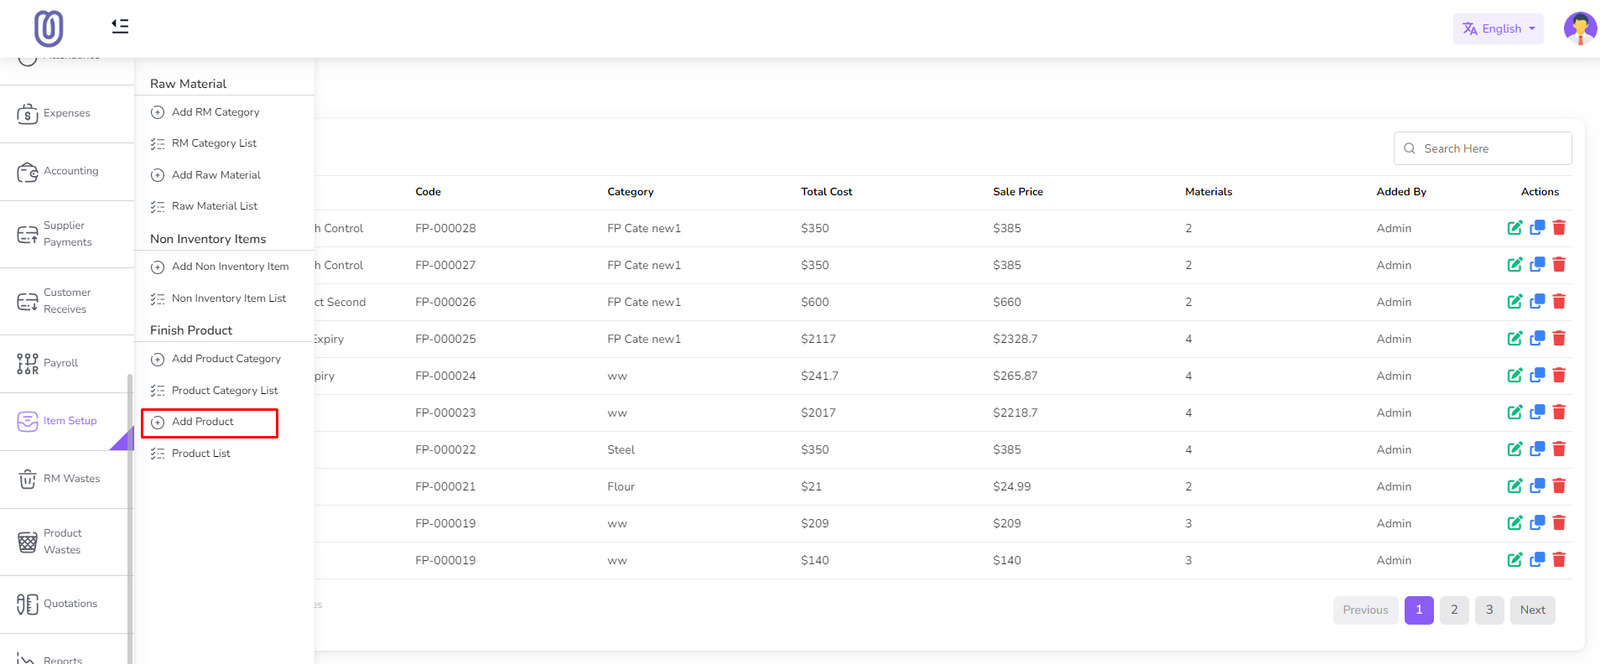Open the user profile avatar
The image size is (1600, 664).
coord(1579,28)
